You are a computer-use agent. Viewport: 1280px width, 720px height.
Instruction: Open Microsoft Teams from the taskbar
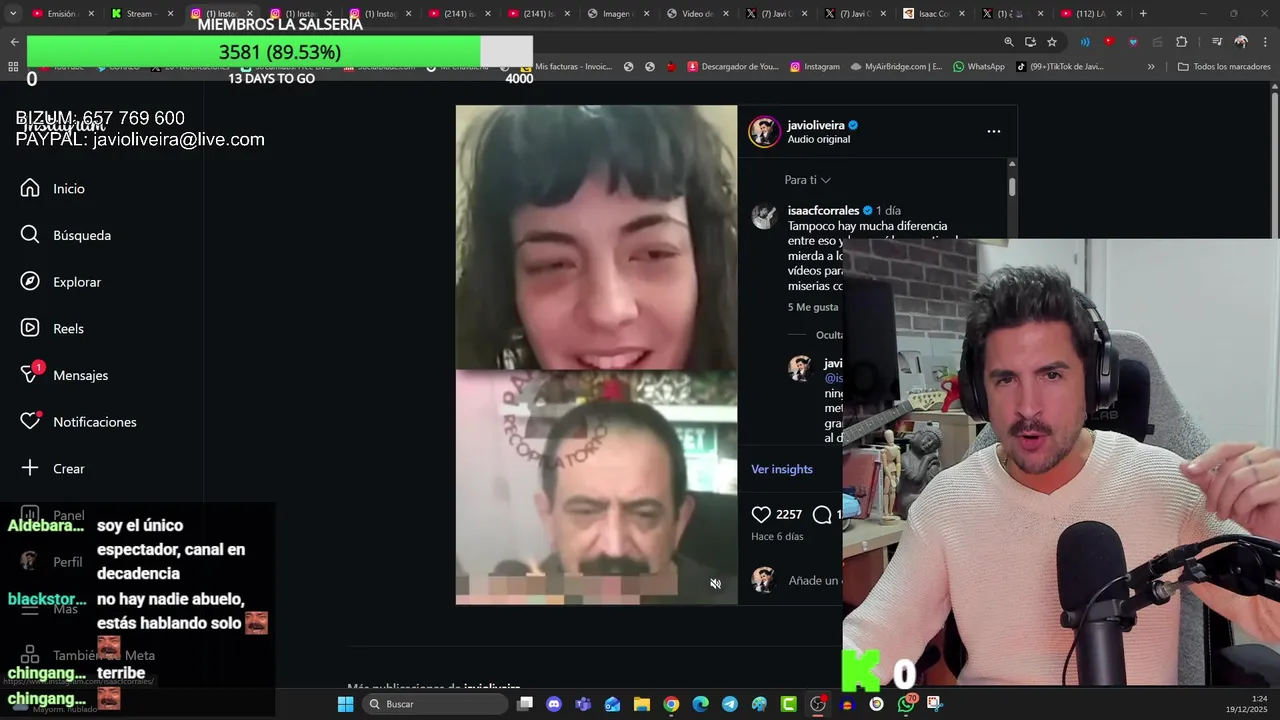583,704
